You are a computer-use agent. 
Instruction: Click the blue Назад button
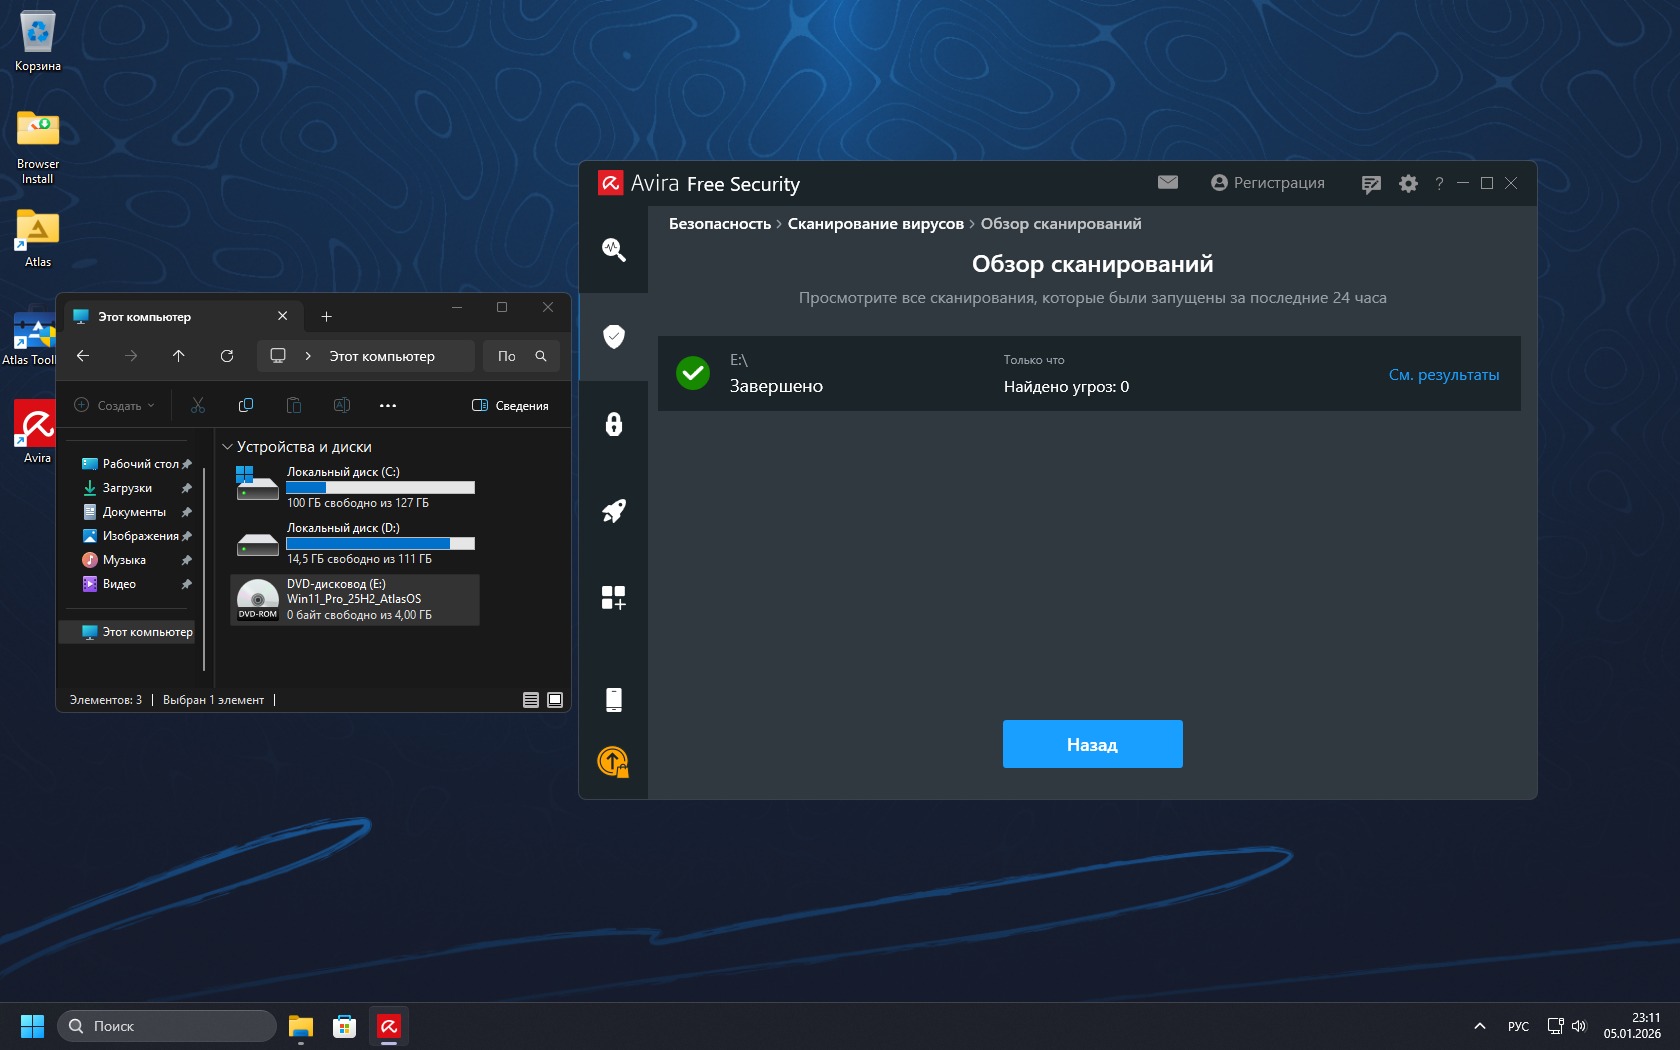pyautogui.click(x=1092, y=744)
